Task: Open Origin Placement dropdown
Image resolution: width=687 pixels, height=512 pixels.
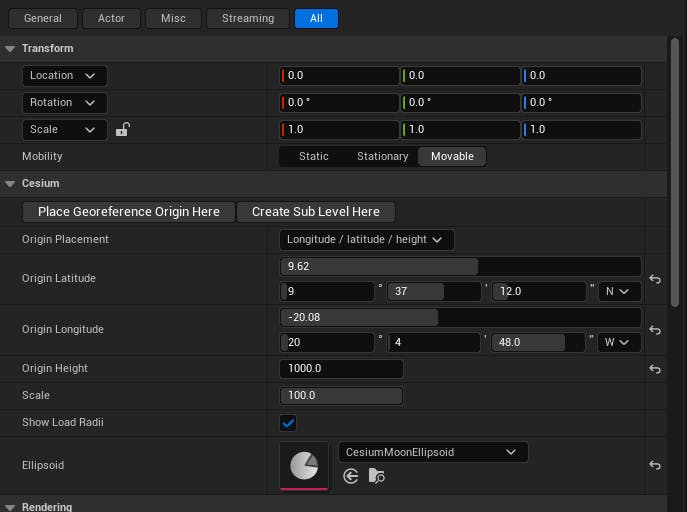Action: (366, 240)
